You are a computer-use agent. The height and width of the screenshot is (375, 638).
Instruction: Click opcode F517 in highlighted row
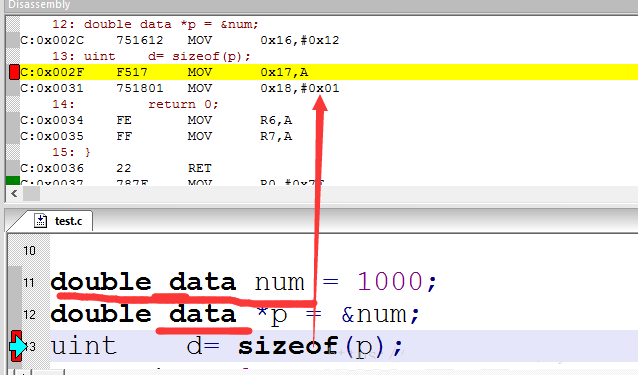point(132,72)
